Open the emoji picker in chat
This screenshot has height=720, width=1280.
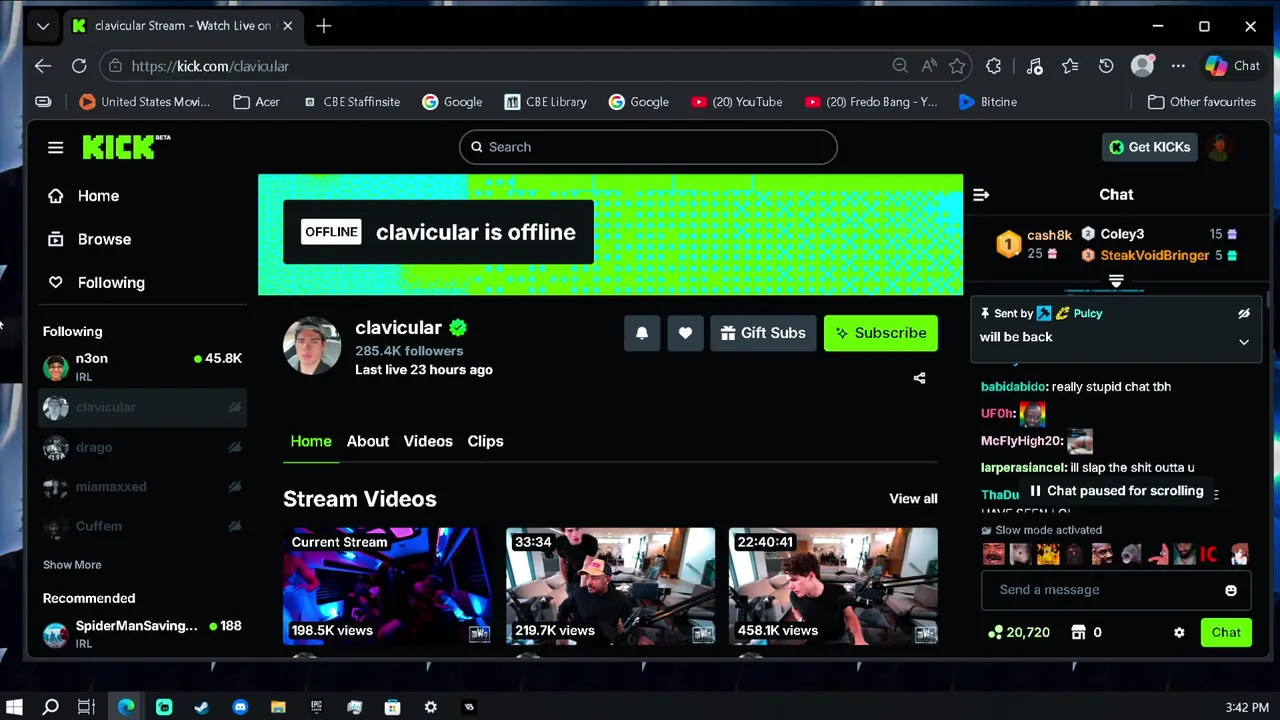coord(1231,590)
